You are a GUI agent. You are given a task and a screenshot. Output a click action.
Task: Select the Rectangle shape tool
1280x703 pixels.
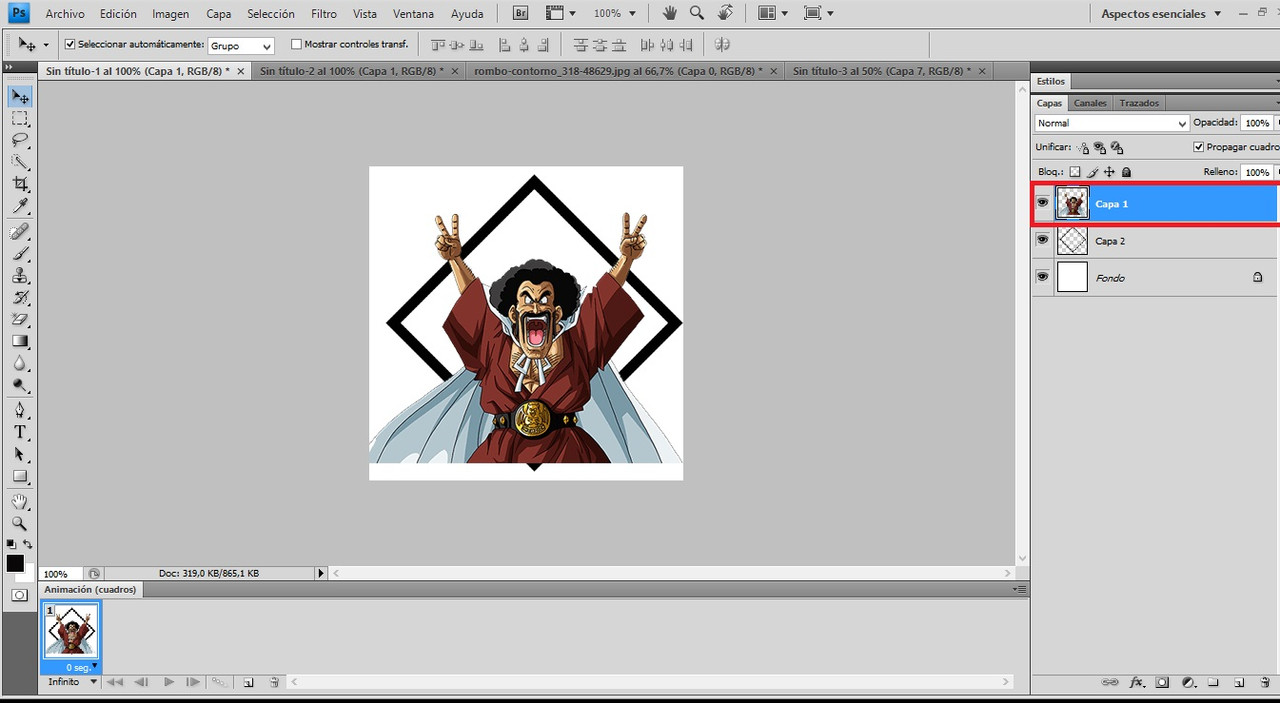tap(20, 476)
